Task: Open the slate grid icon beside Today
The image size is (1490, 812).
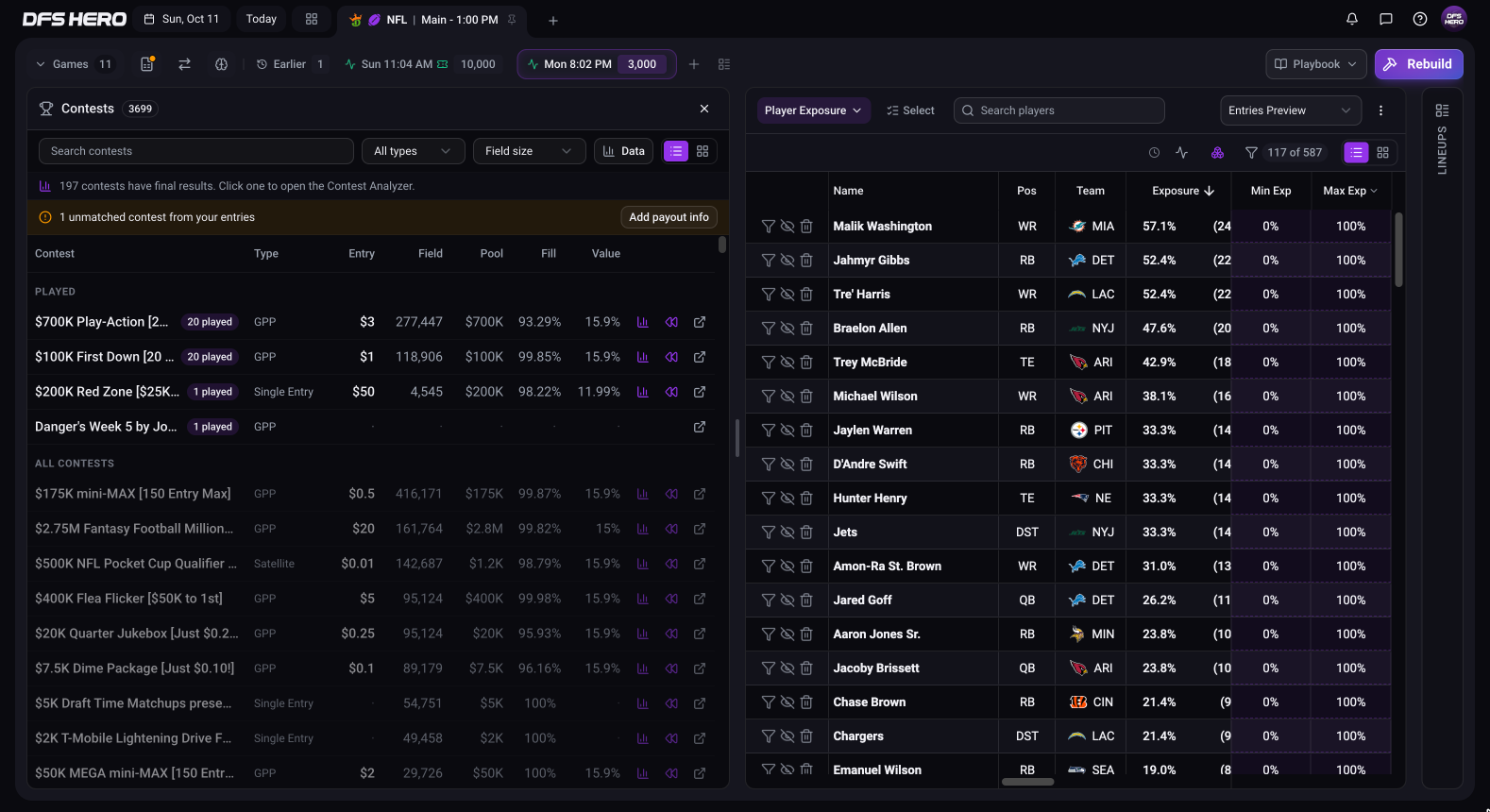Action: (312, 19)
